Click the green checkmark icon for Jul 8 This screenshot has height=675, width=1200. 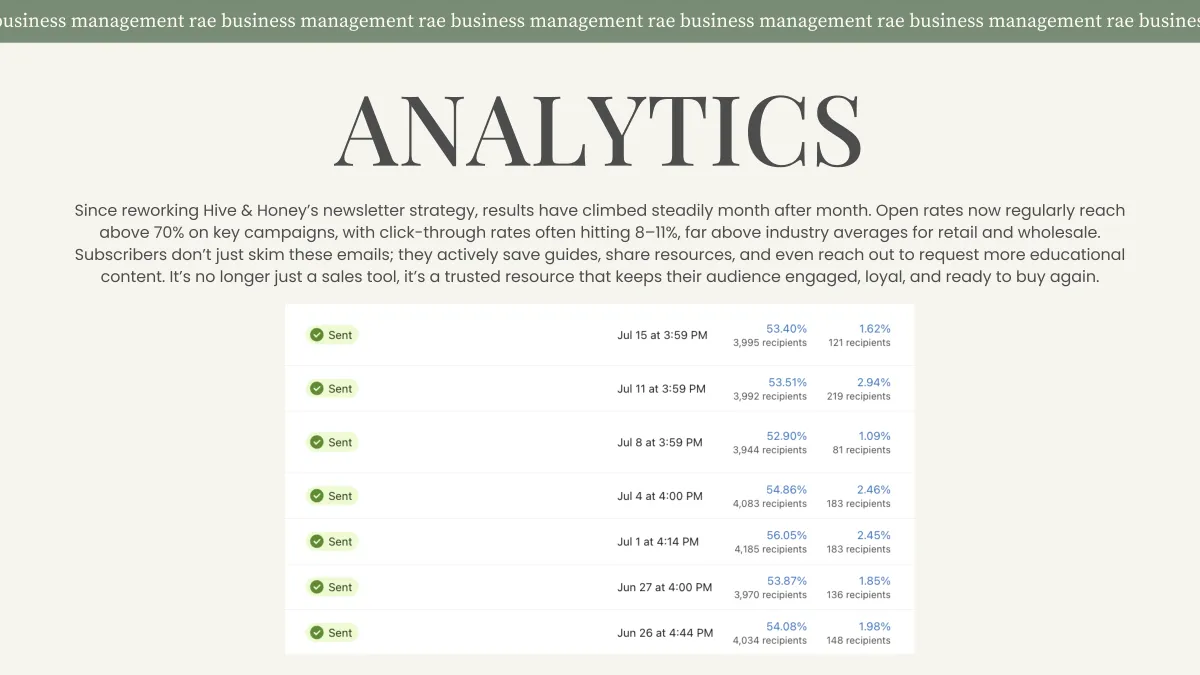pyautogui.click(x=317, y=442)
